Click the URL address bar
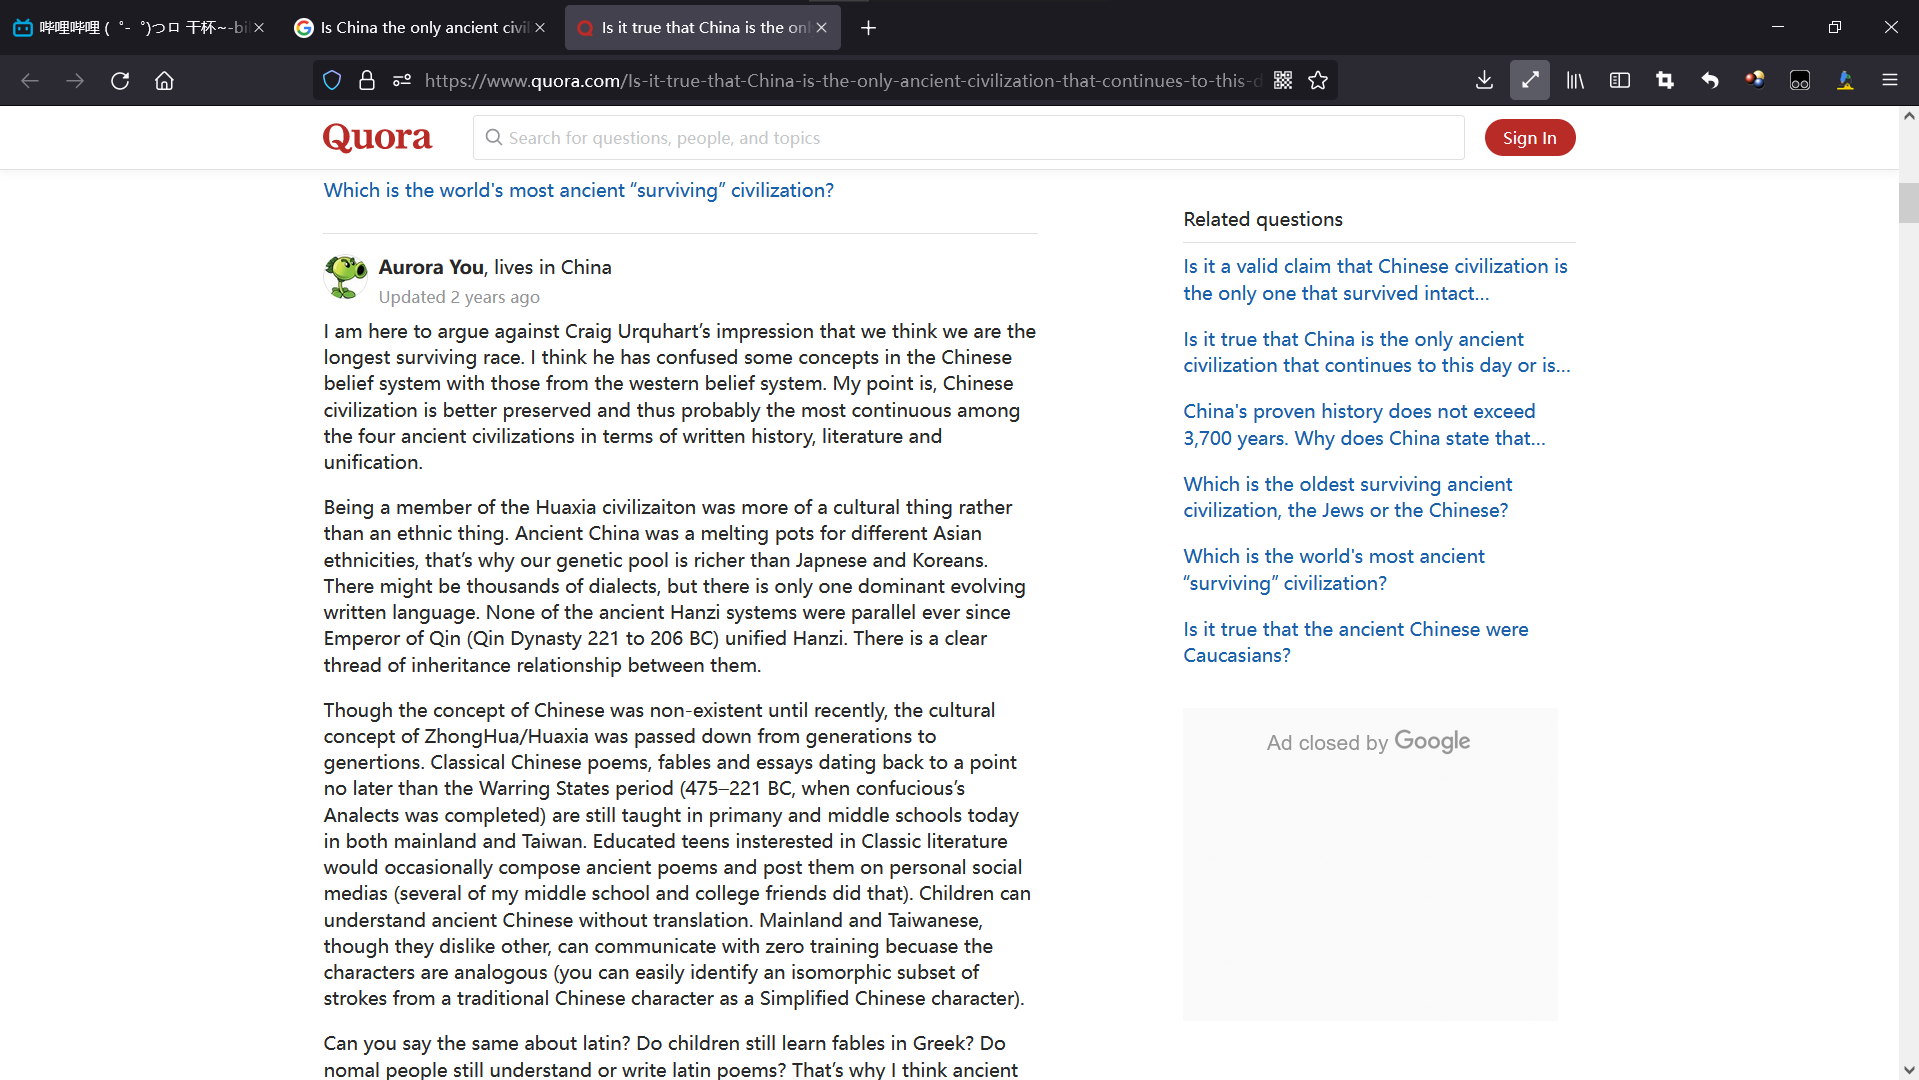The height and width of the screenshot is (1080, 1919). click(x=843, y=81)
